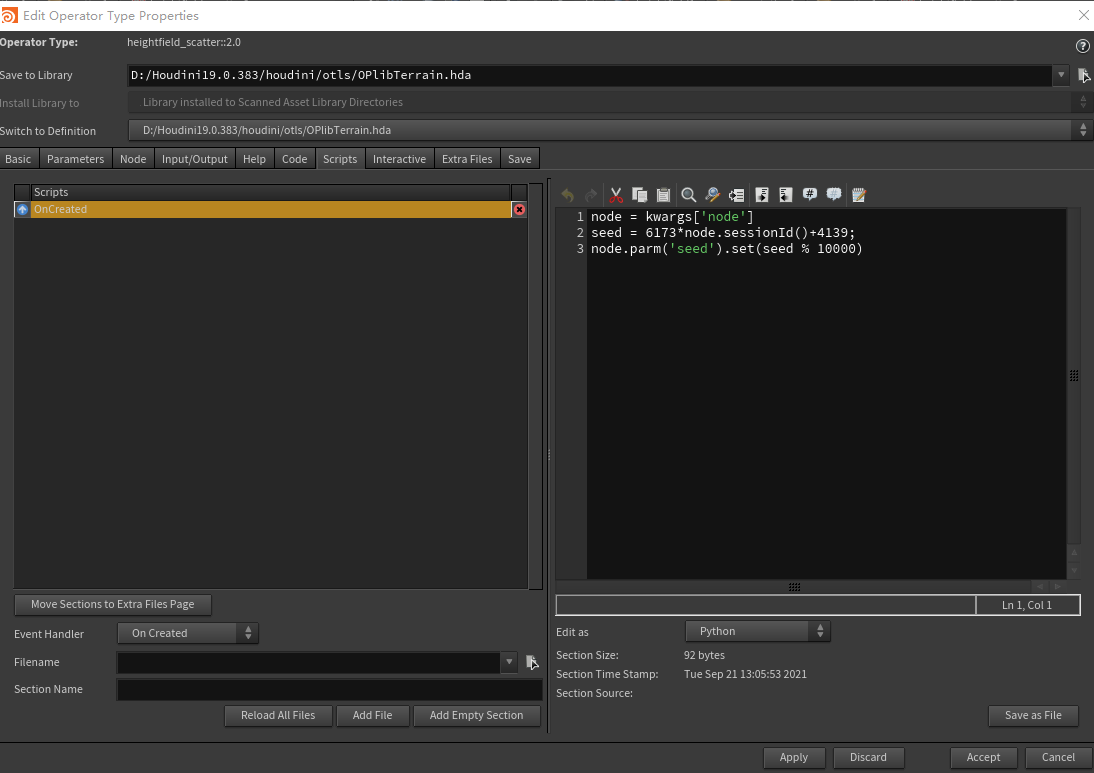Switch to the Extra Files tab

(x=467, y=159)
